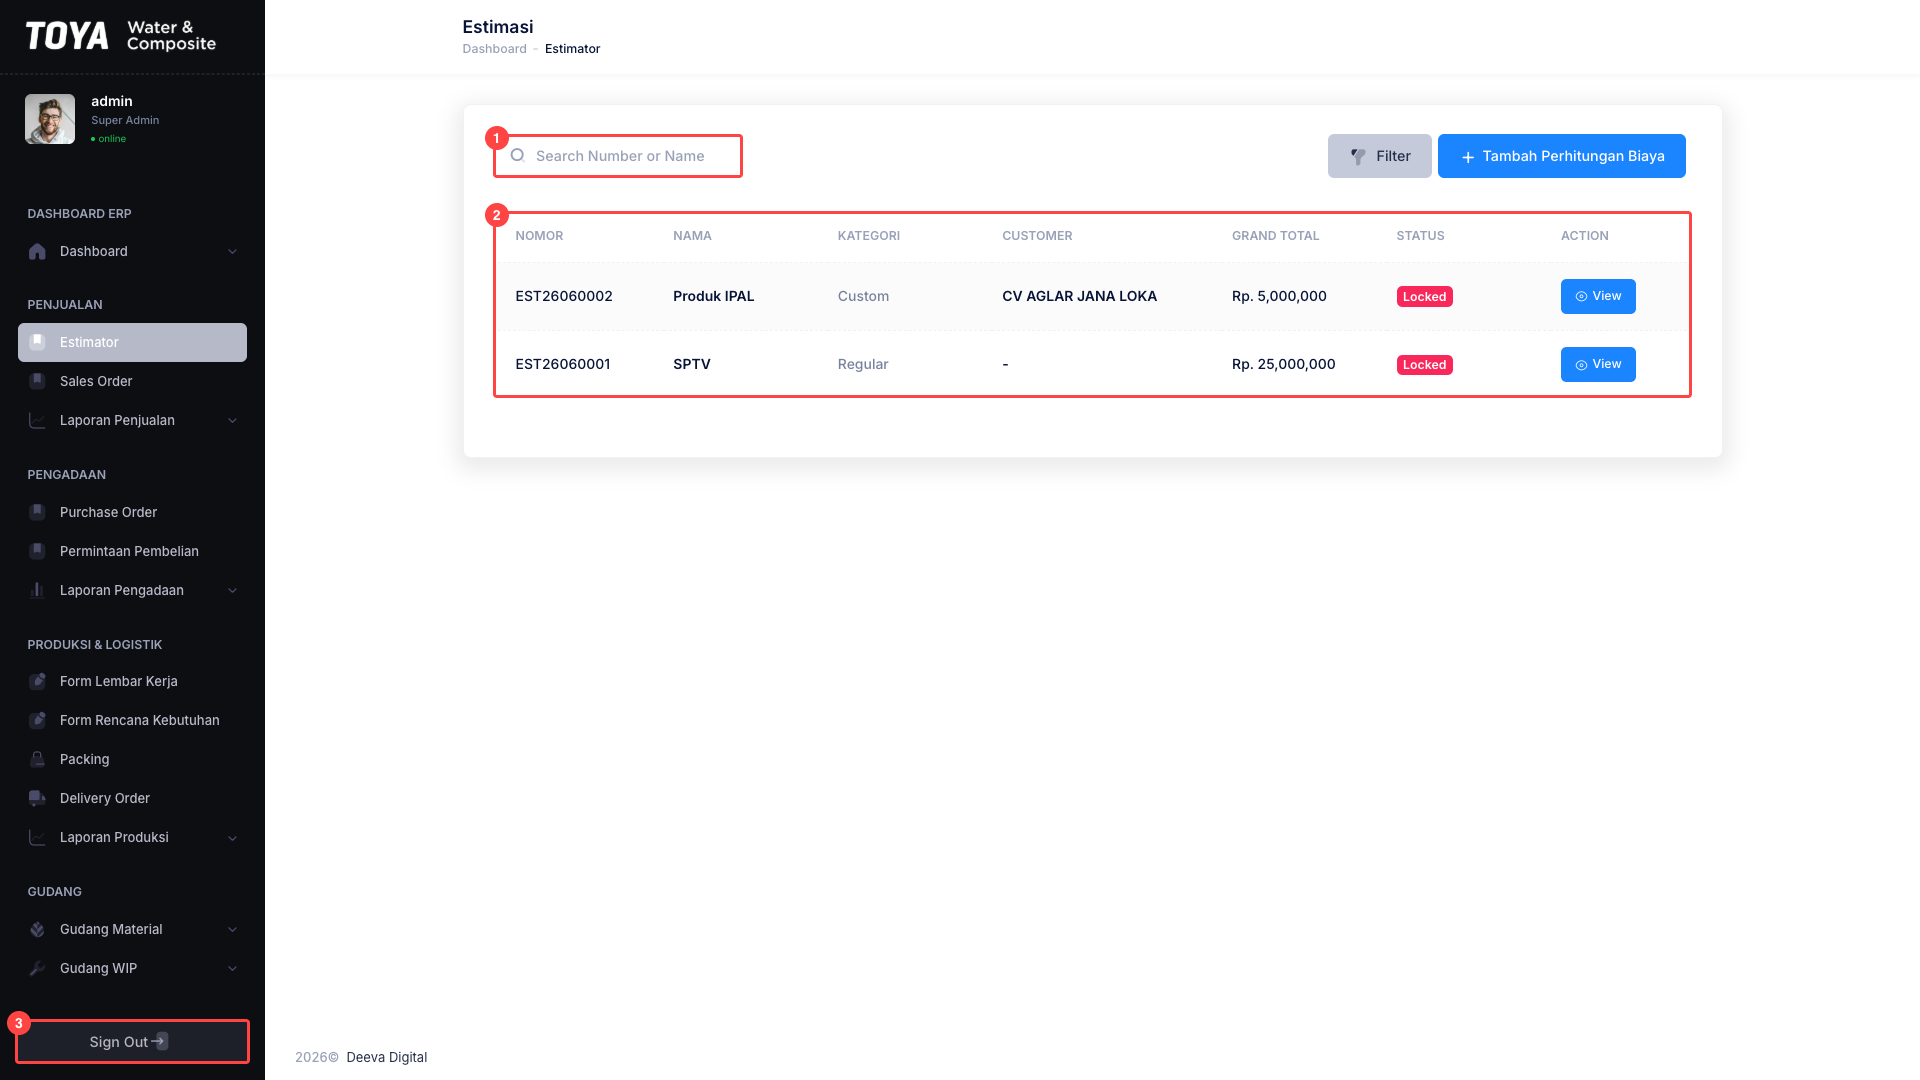Viewport: 1920px width, 1080px height.
Task: Click the Purchase Order icon
Action: [37, 512]
